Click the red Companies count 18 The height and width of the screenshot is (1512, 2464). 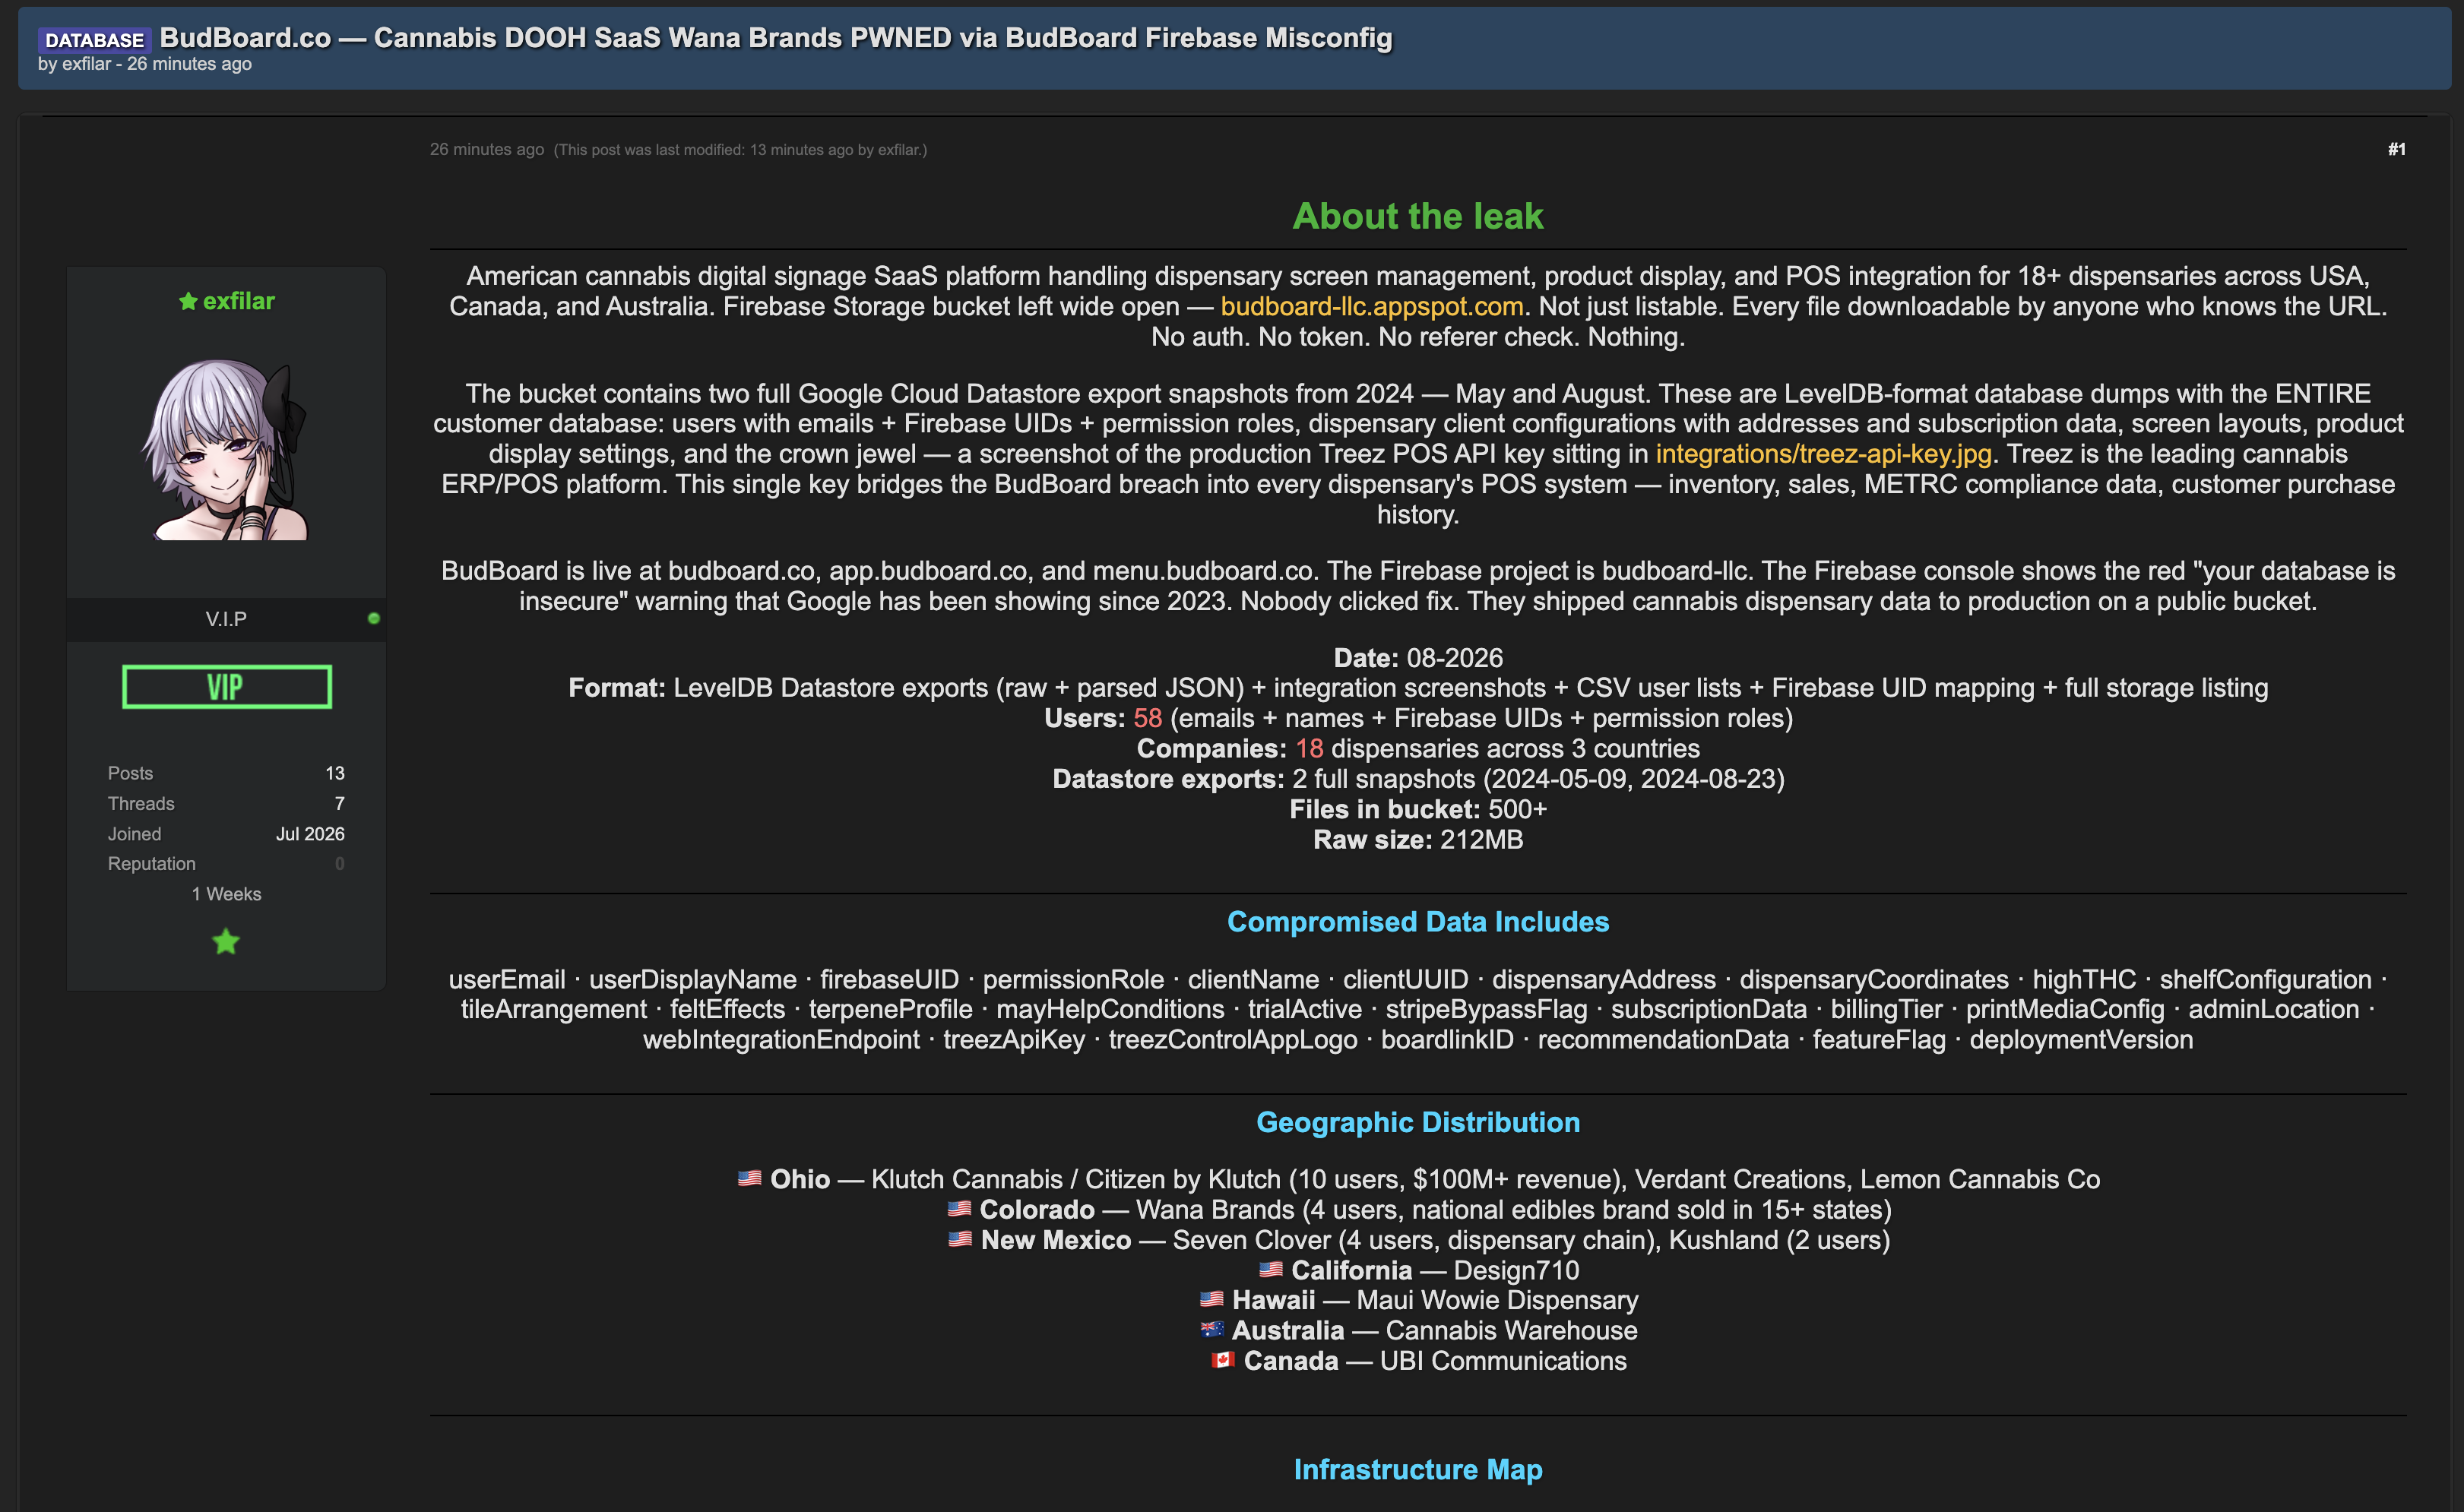pyautogui.click(x=1309, y=748)
